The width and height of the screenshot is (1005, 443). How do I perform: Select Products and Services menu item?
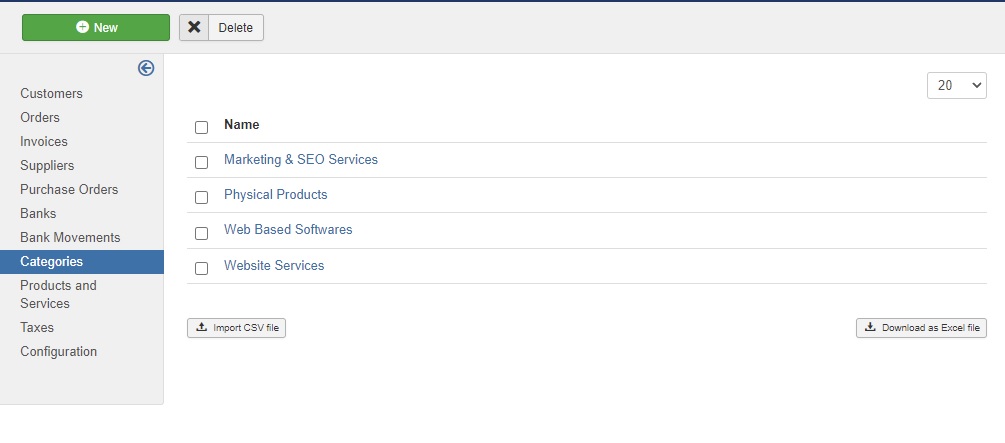(58, 294)
